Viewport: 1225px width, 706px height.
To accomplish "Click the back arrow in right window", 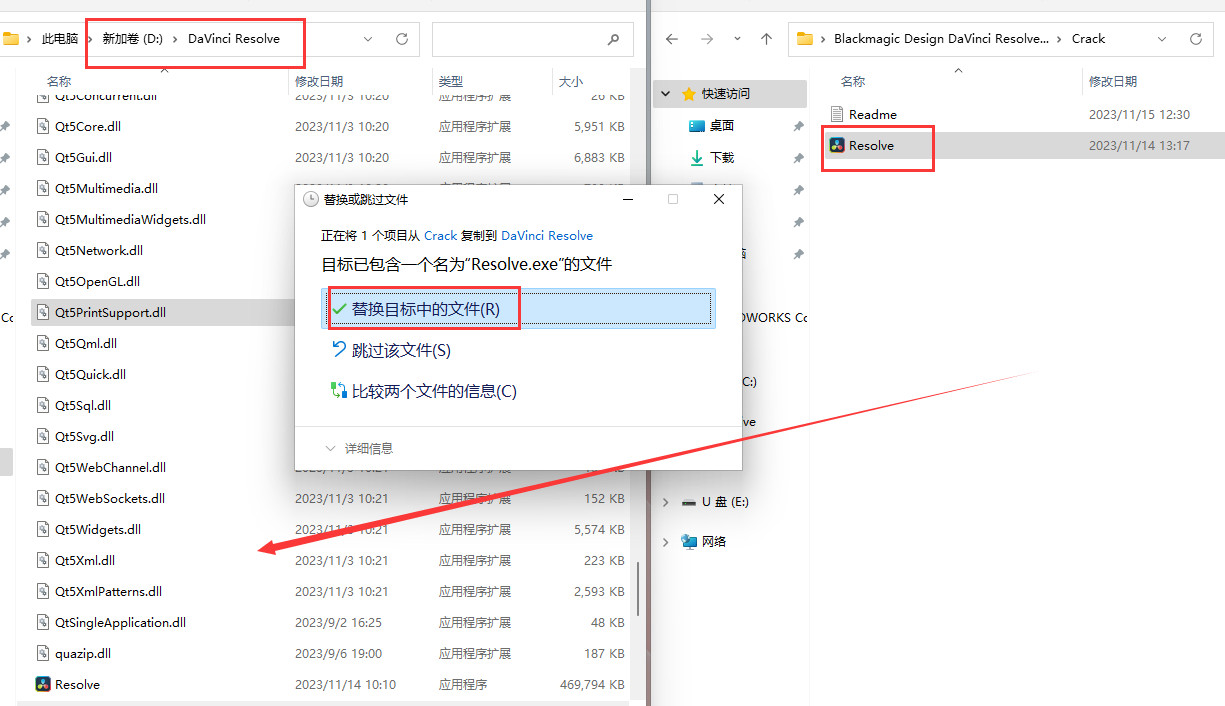I will point(672,39).
